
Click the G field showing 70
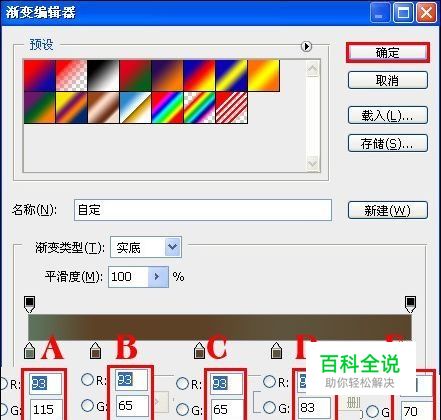tap(417, 411)
